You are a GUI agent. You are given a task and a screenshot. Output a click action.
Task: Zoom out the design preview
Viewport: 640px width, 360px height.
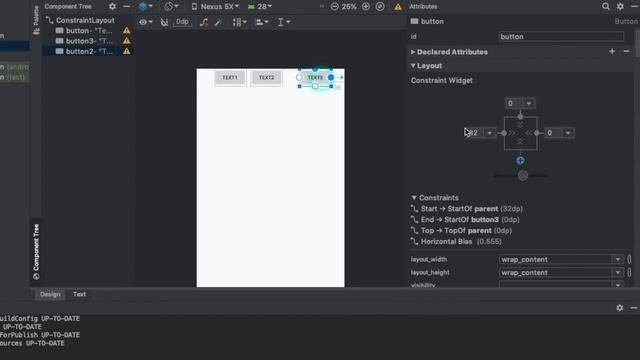pyautogui.click(x=335, y=7)
